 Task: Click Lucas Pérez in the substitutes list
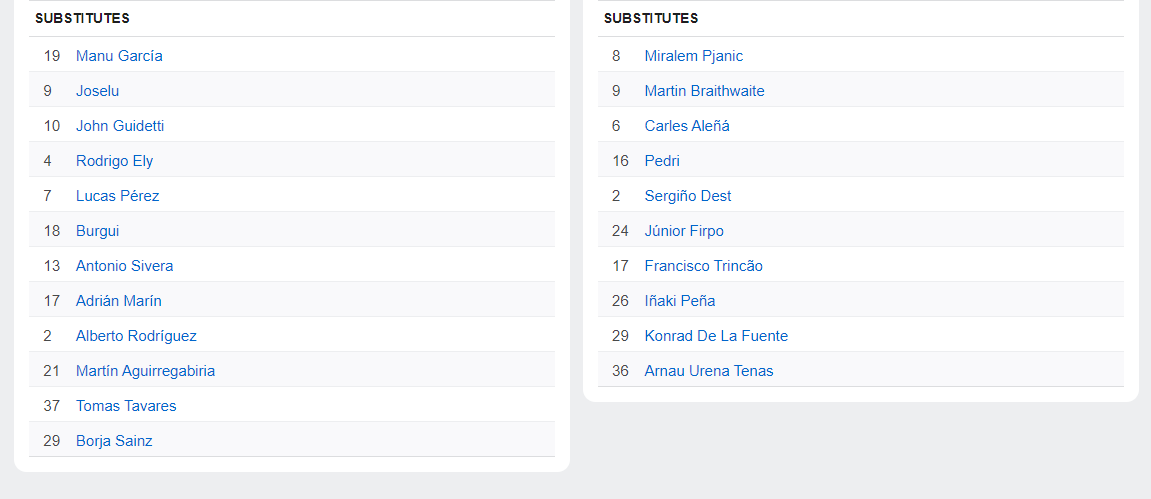coord(117,196)
